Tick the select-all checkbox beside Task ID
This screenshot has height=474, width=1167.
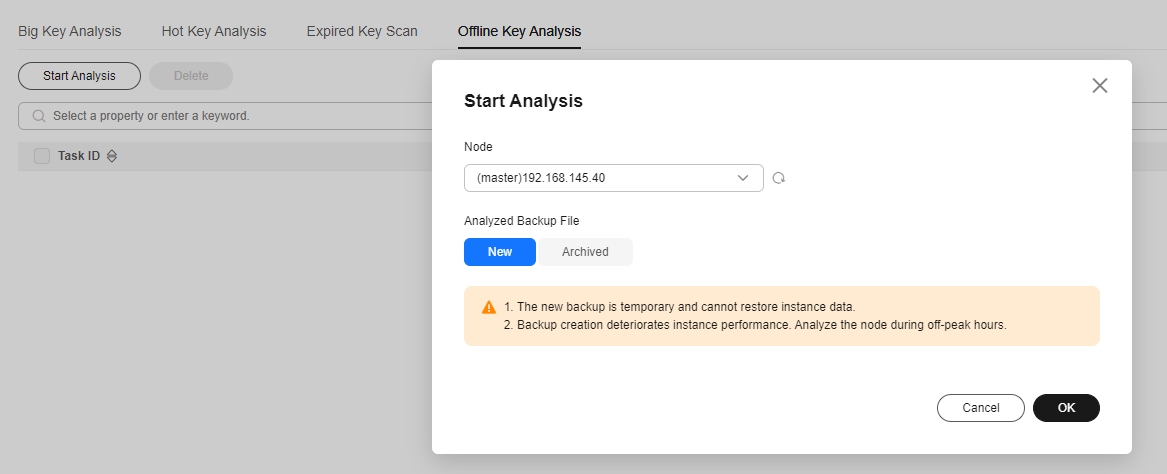(x=42, y=156)
